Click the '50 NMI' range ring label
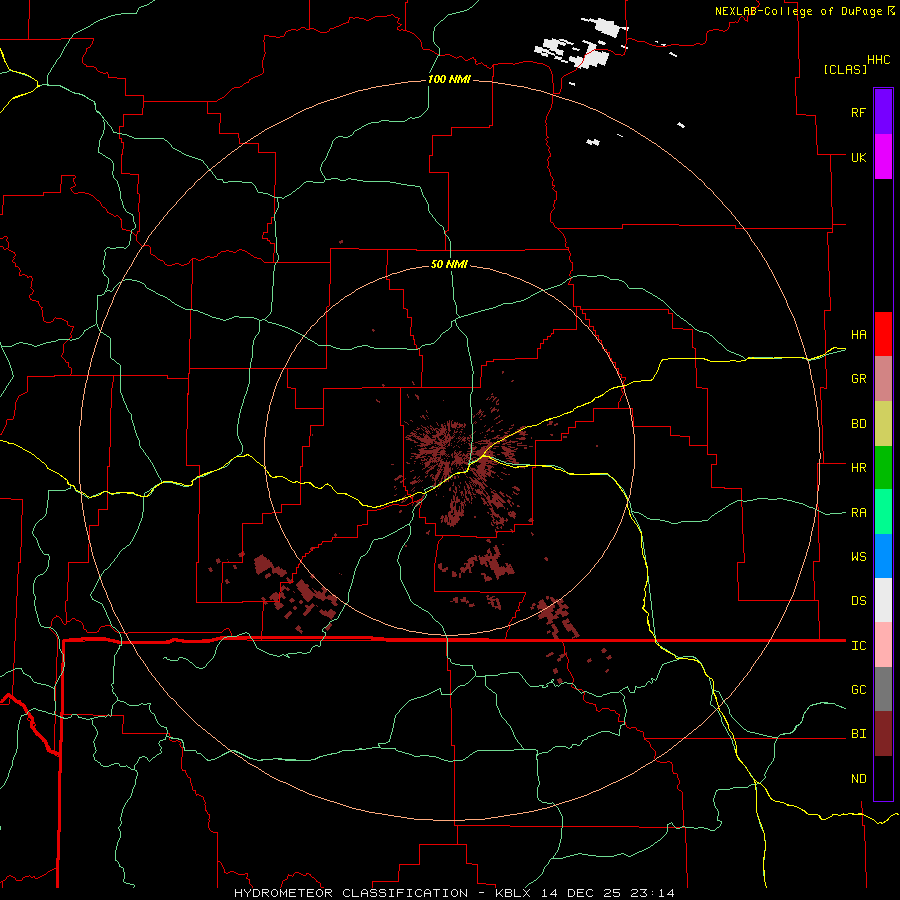The image size is (900, 900). 449,264
